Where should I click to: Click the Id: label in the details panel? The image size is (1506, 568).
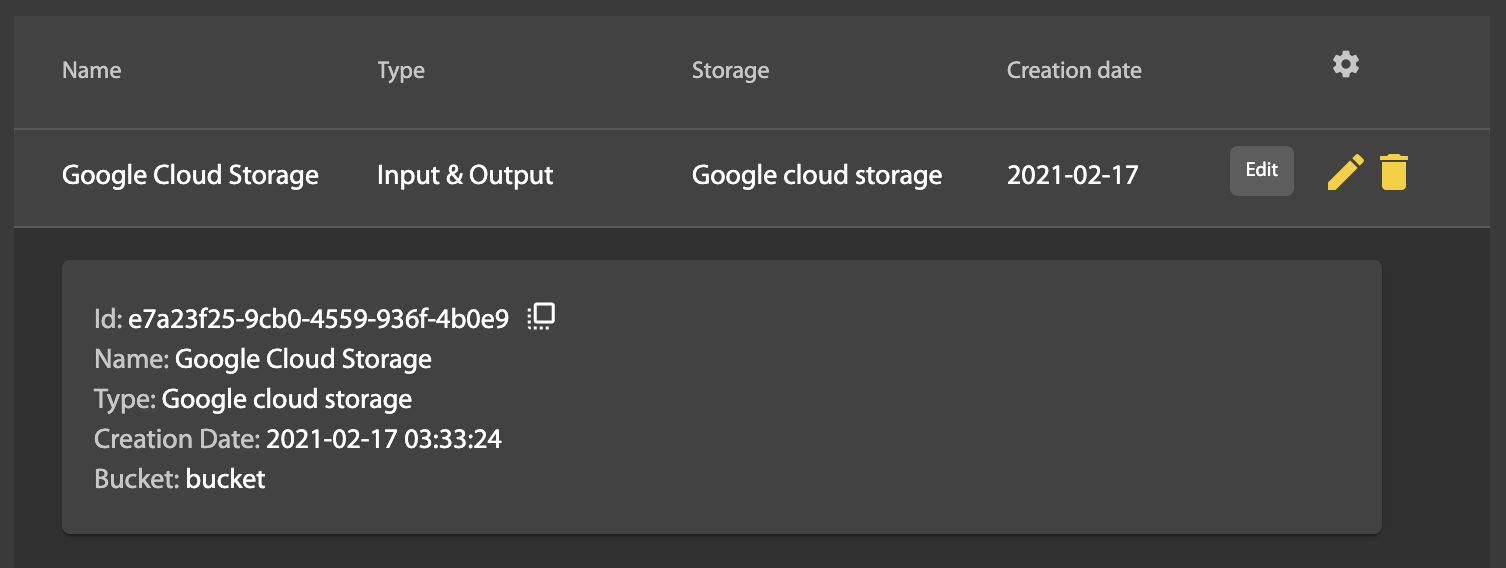108,319
